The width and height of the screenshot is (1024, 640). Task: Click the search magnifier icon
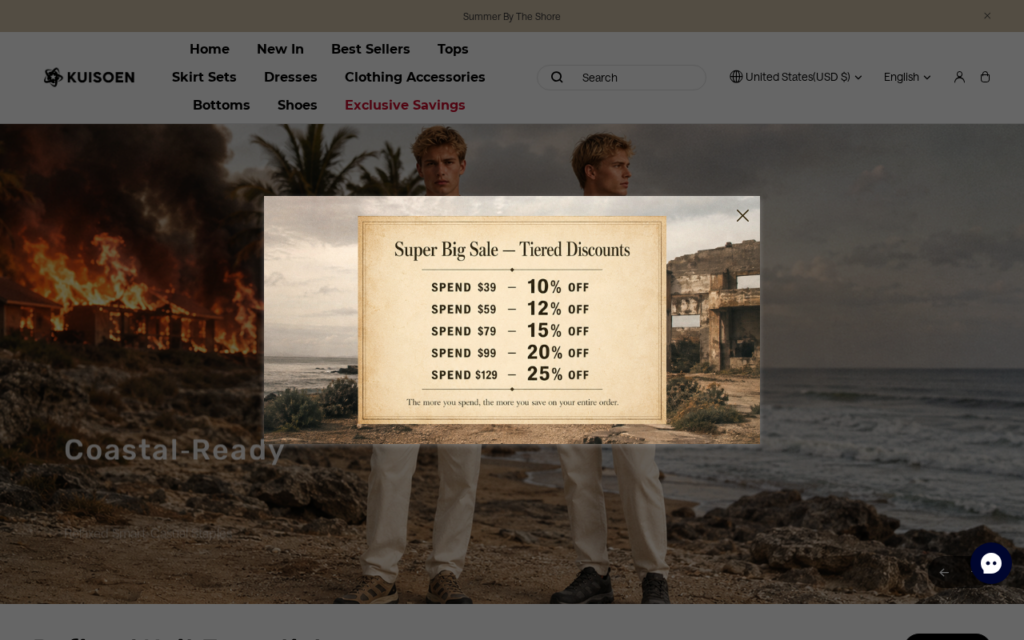click(556, 77)
